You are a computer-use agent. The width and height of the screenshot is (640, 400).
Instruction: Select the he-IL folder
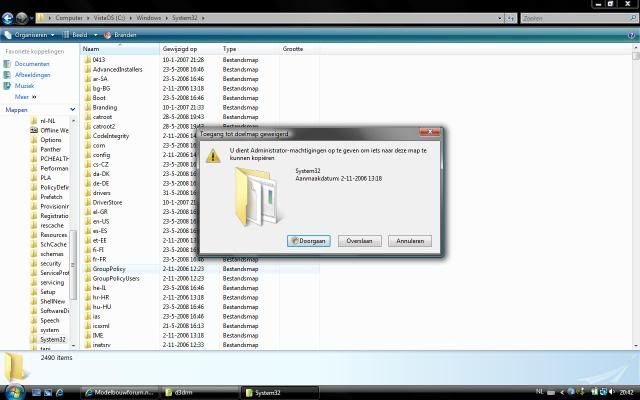(99, 288)
